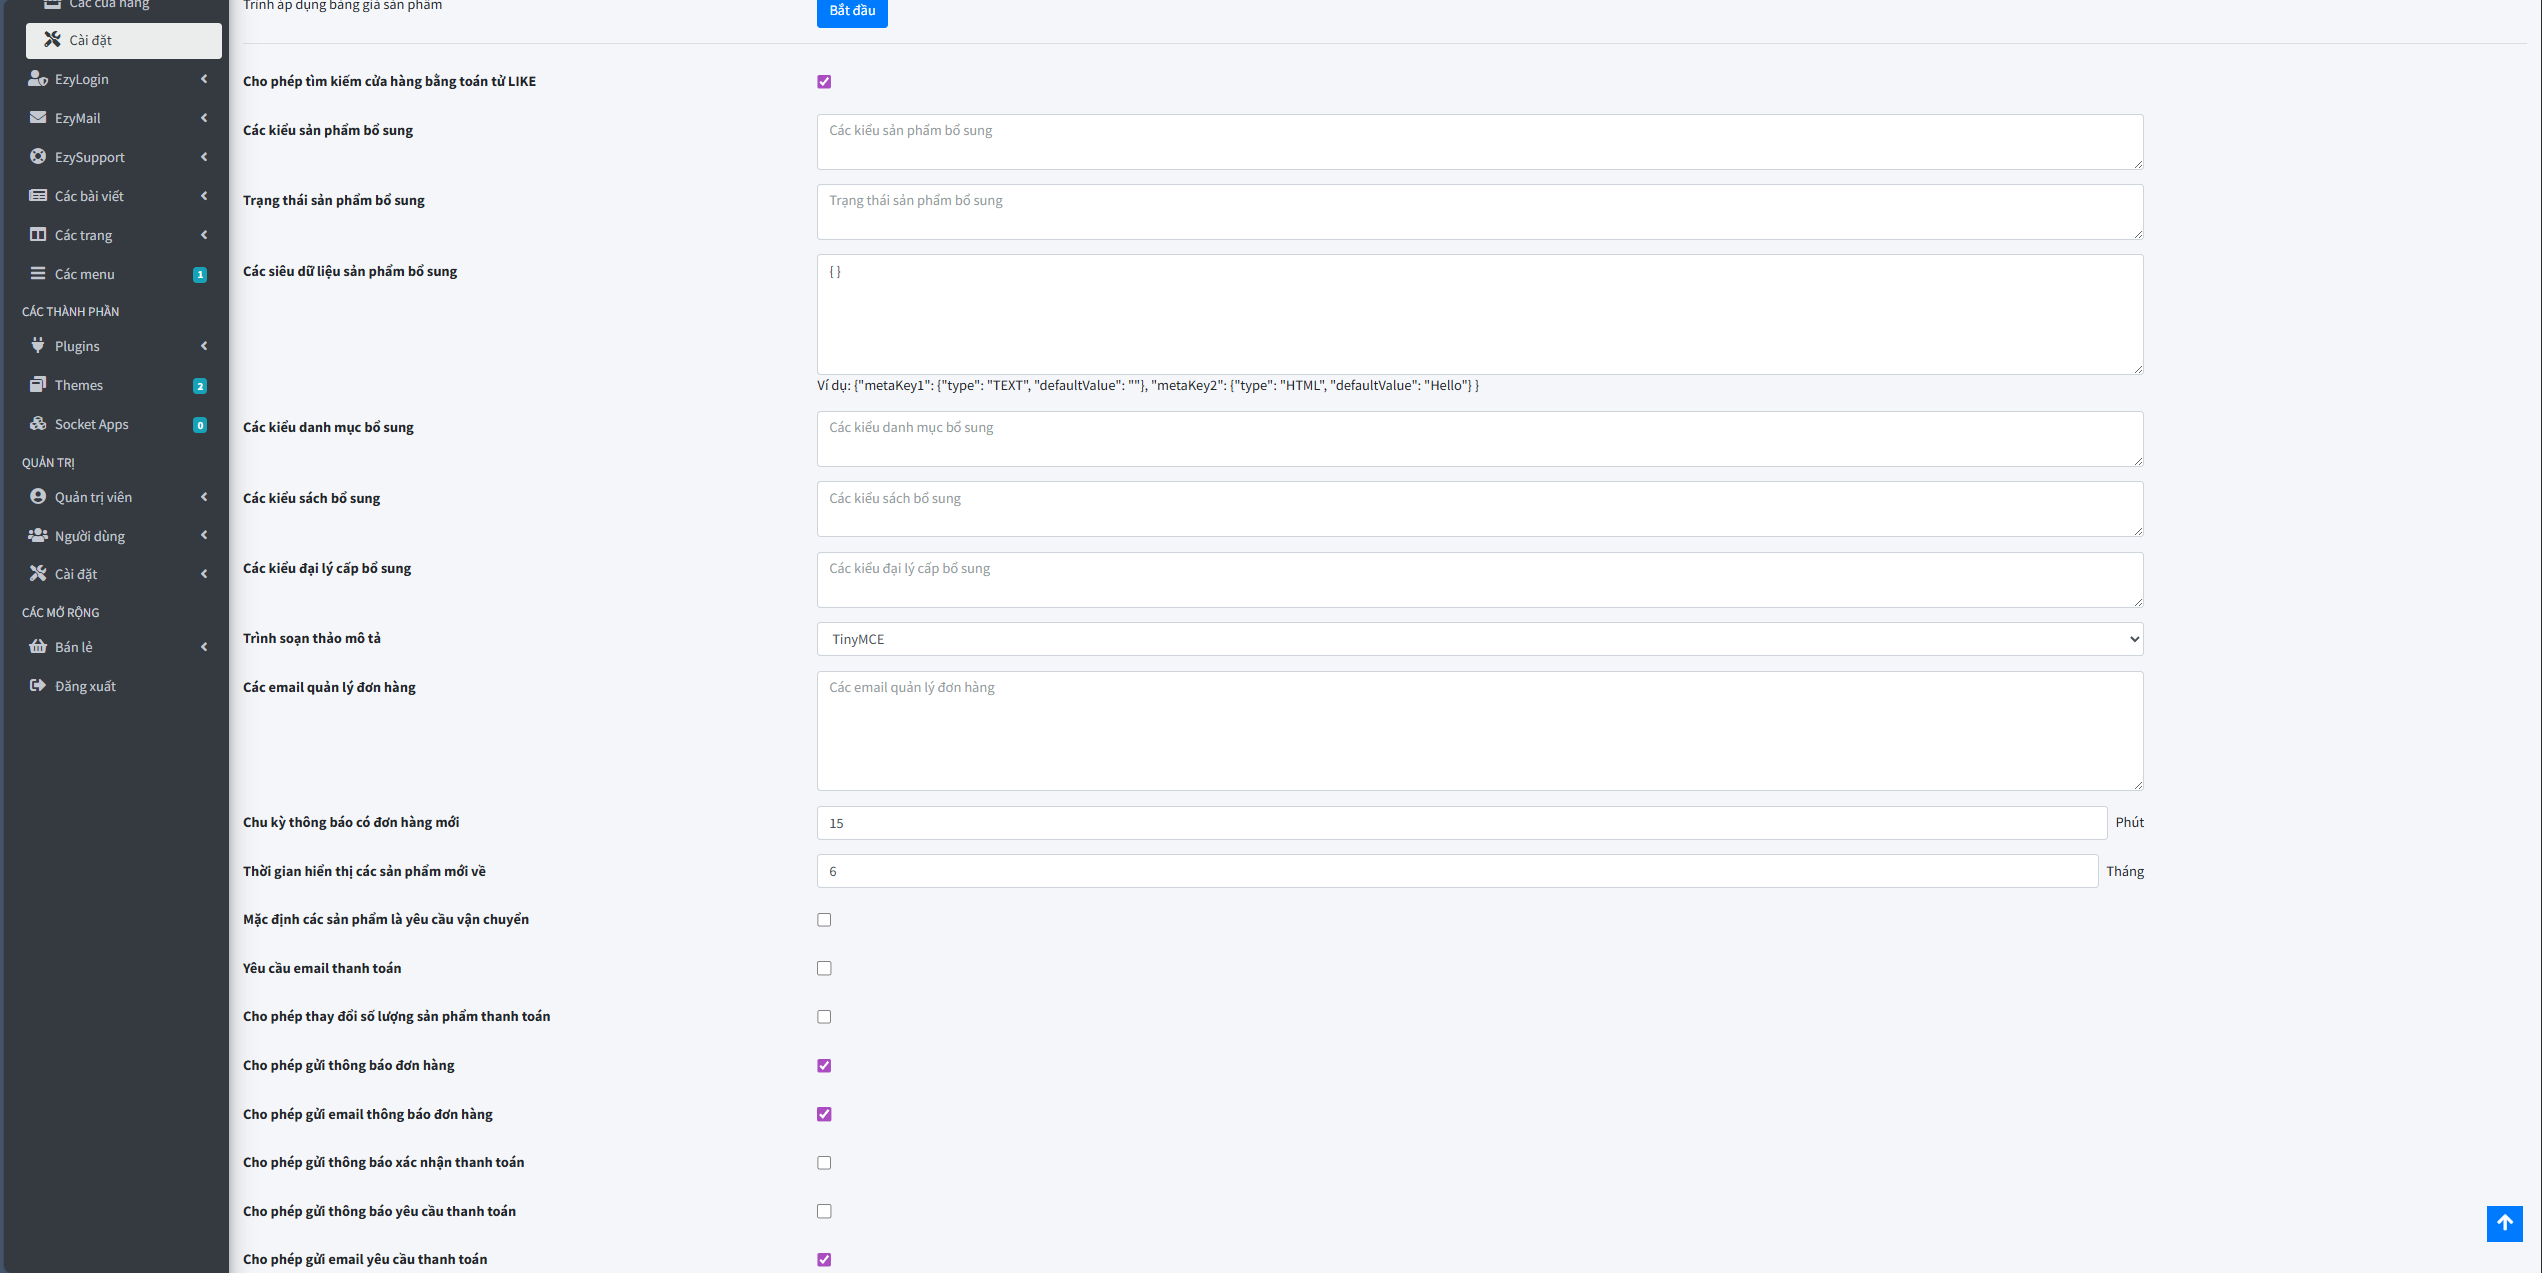Image resolution: width=2542 pixels, height=1273 pixels.
Task: Enable Yêu cầu email thanh toán checkbox
Action: (x=824, y=968)
